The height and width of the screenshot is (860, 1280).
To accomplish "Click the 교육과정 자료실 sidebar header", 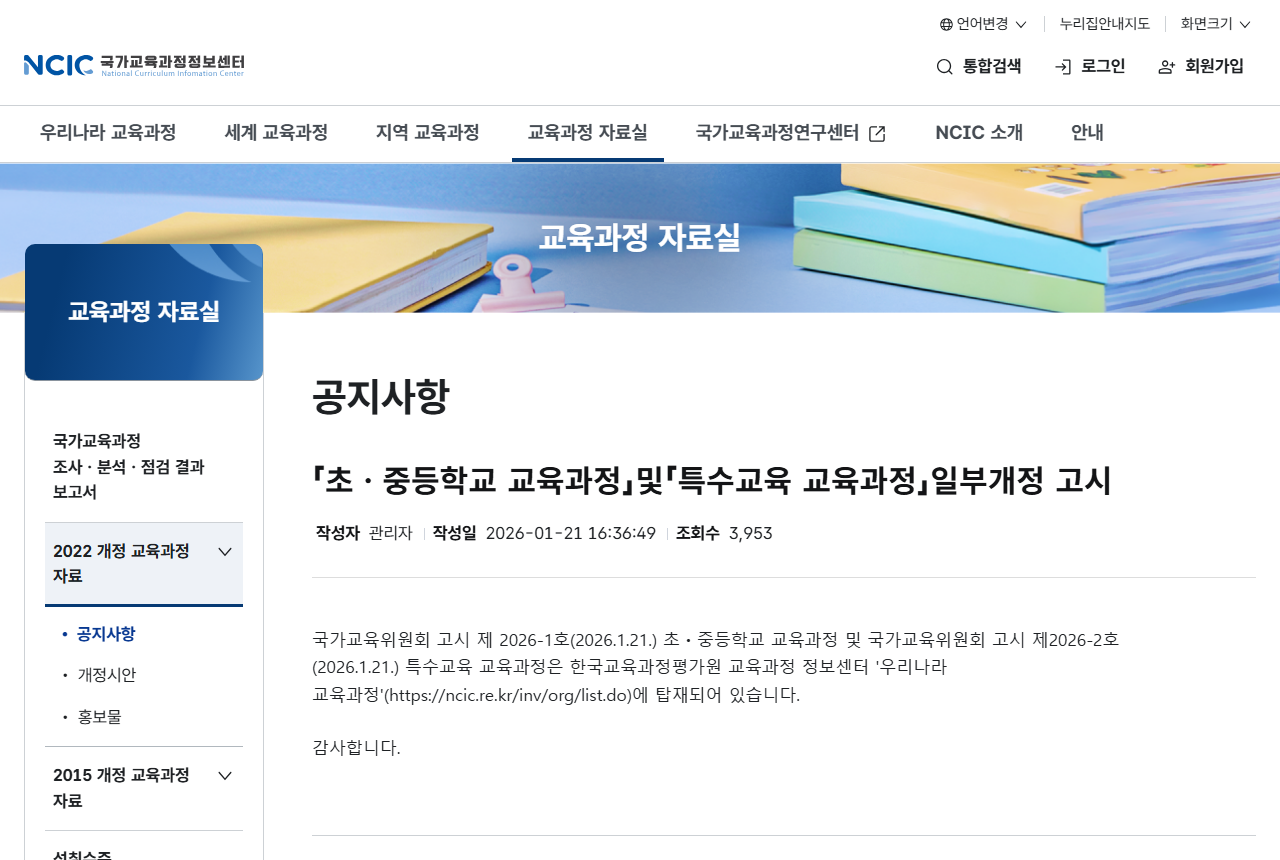I will (144, 312).
